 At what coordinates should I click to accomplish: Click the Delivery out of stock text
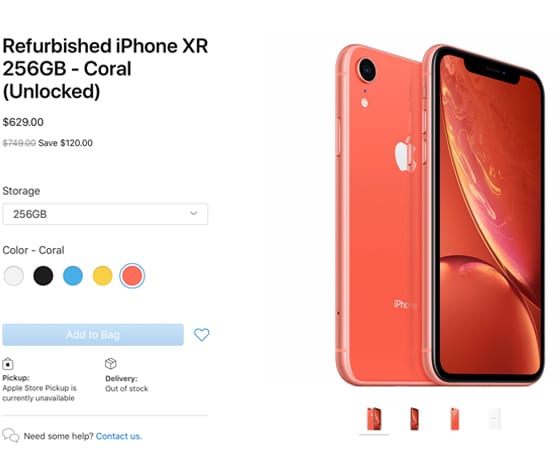(126, 384)
